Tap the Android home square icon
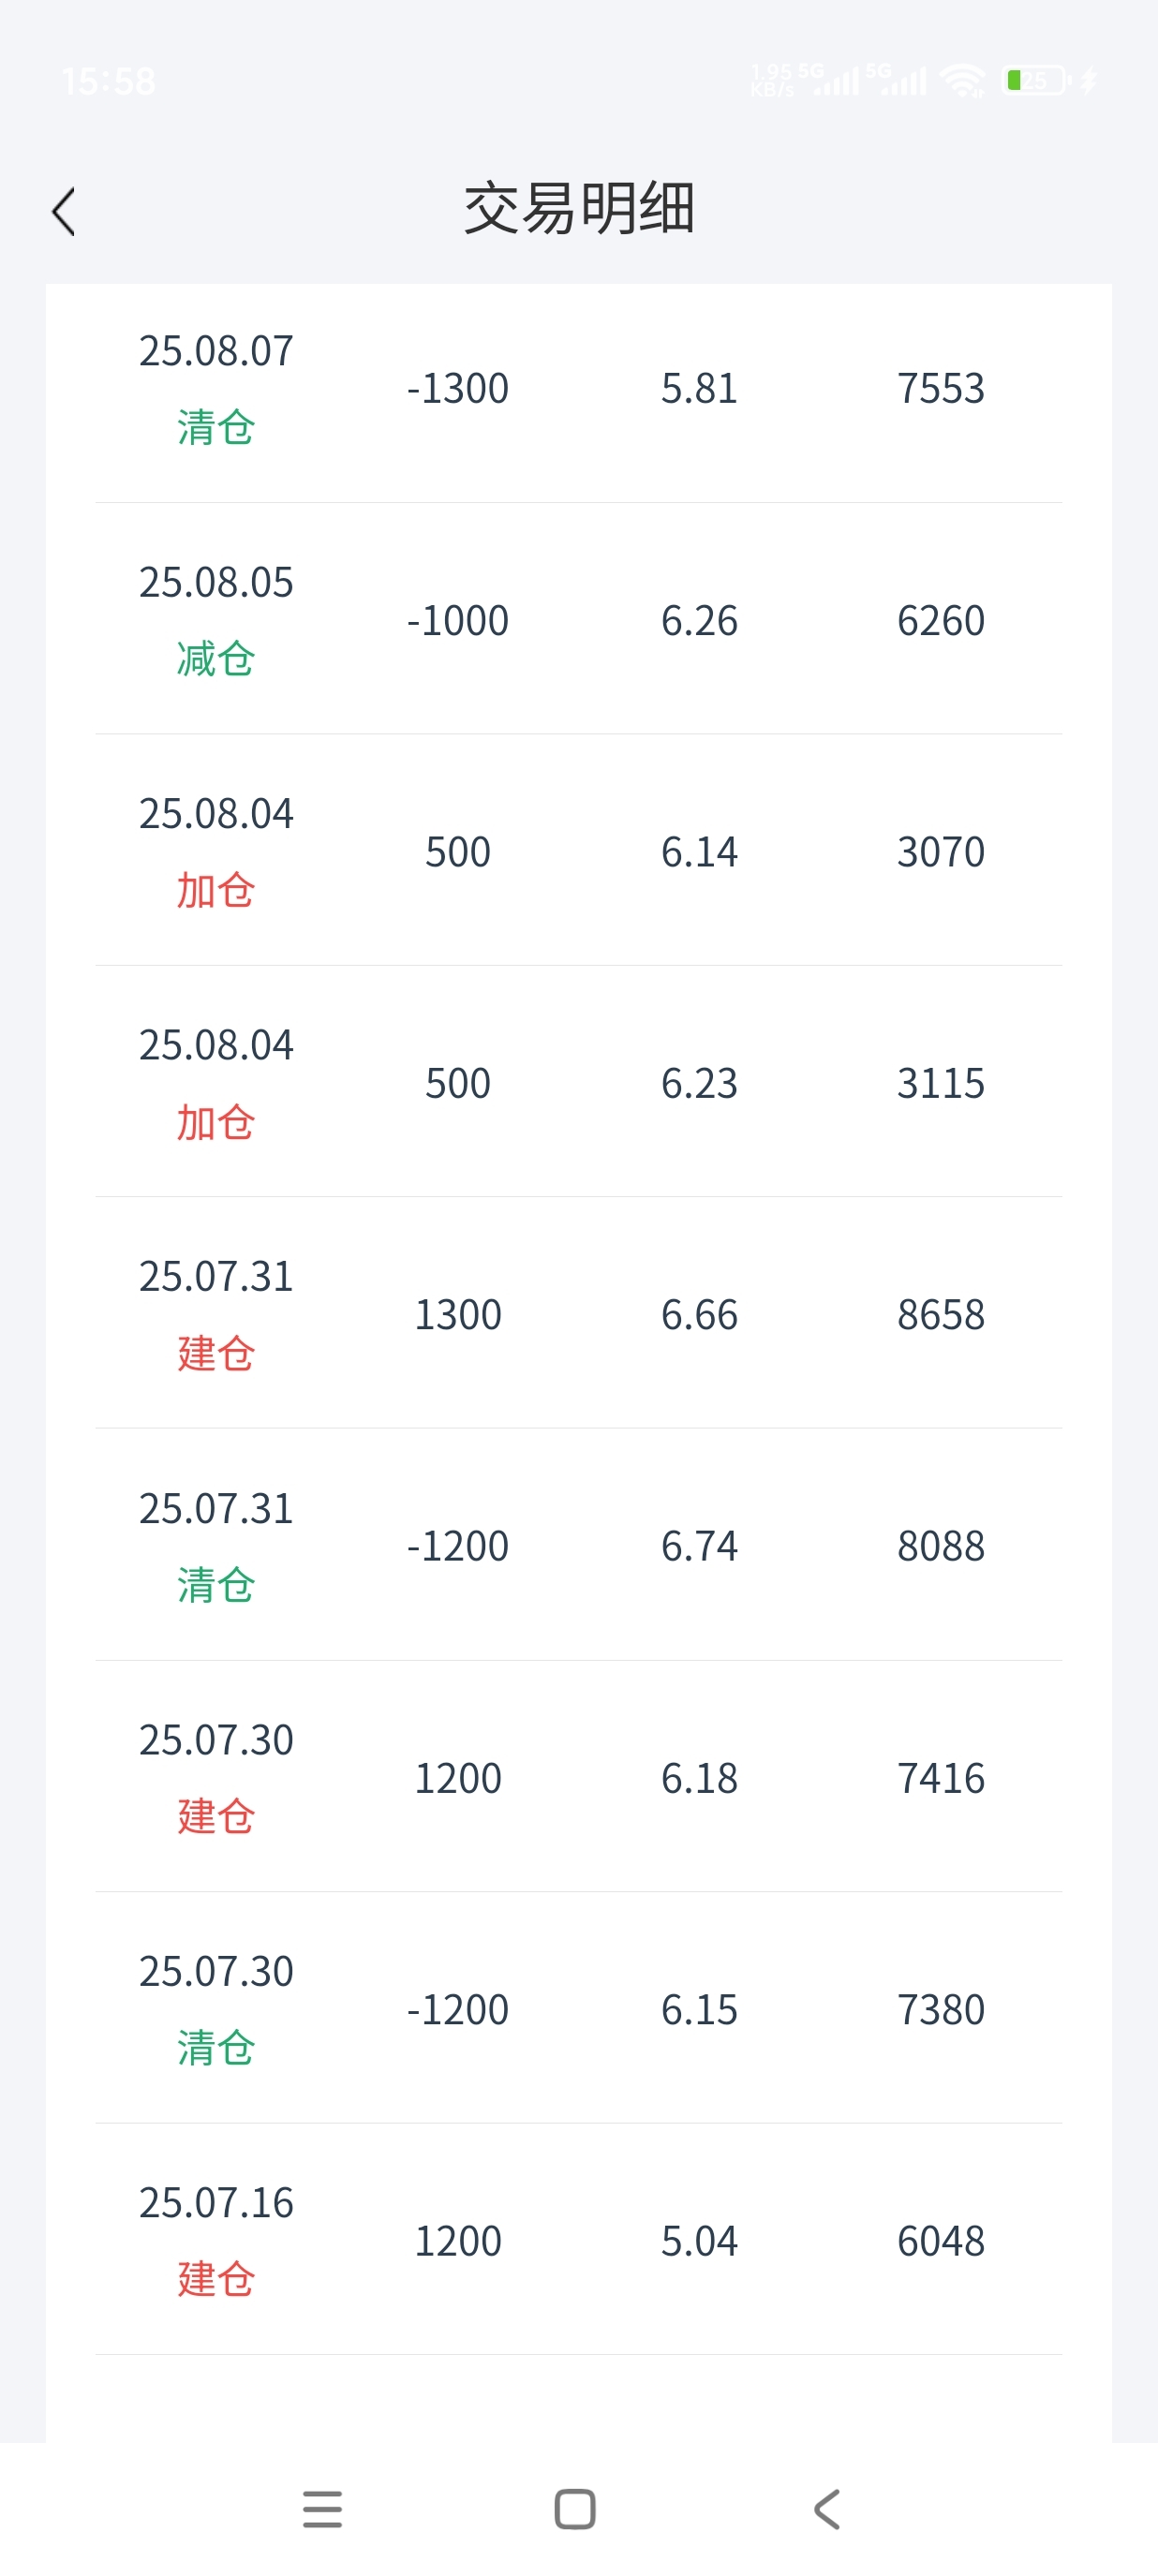 (575, 2508)
